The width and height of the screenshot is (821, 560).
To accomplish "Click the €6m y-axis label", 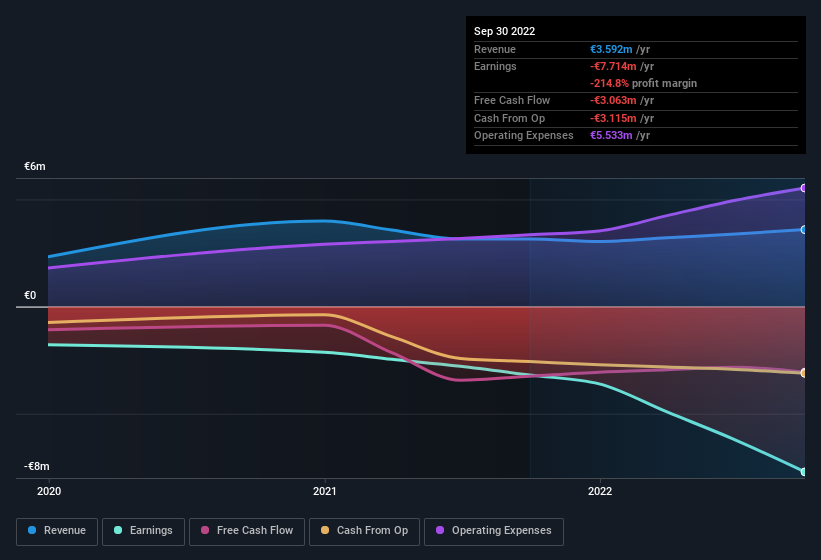I will coord(35,166).
